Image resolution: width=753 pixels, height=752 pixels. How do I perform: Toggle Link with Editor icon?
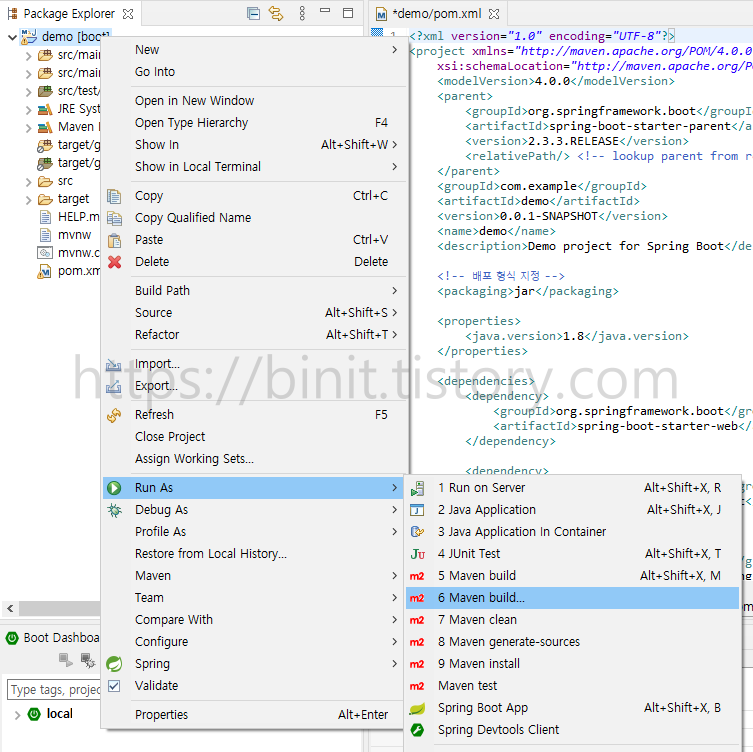point(276,13)
